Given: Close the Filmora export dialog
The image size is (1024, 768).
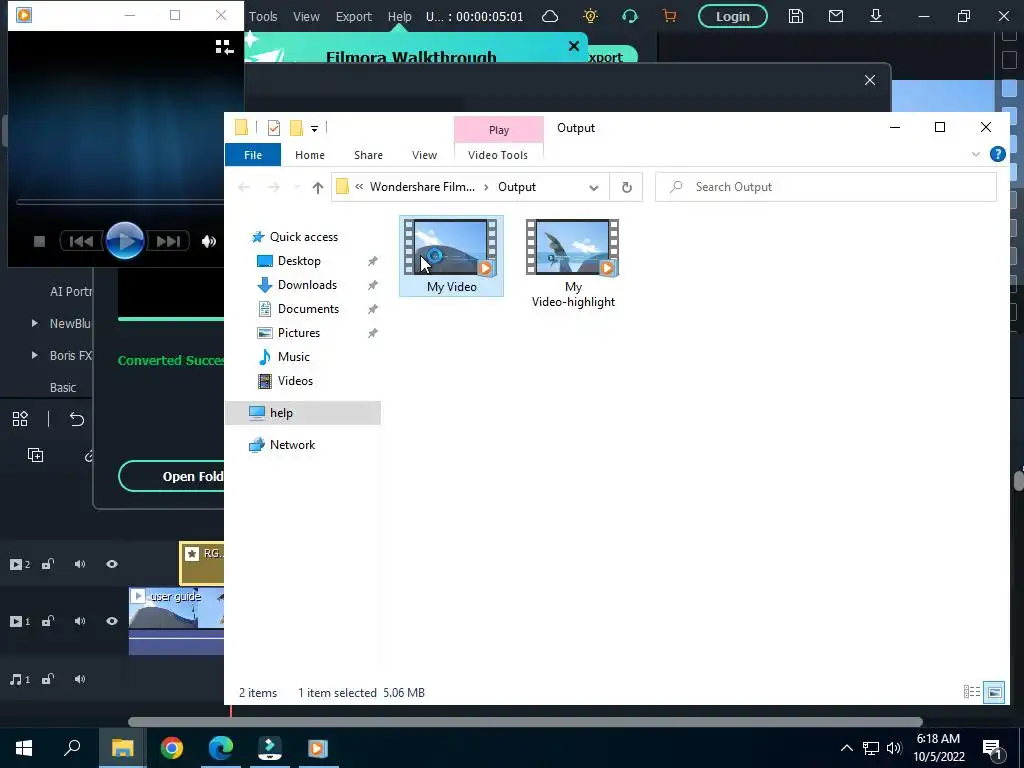Looking at the screenshot, I should coord(870,80).
